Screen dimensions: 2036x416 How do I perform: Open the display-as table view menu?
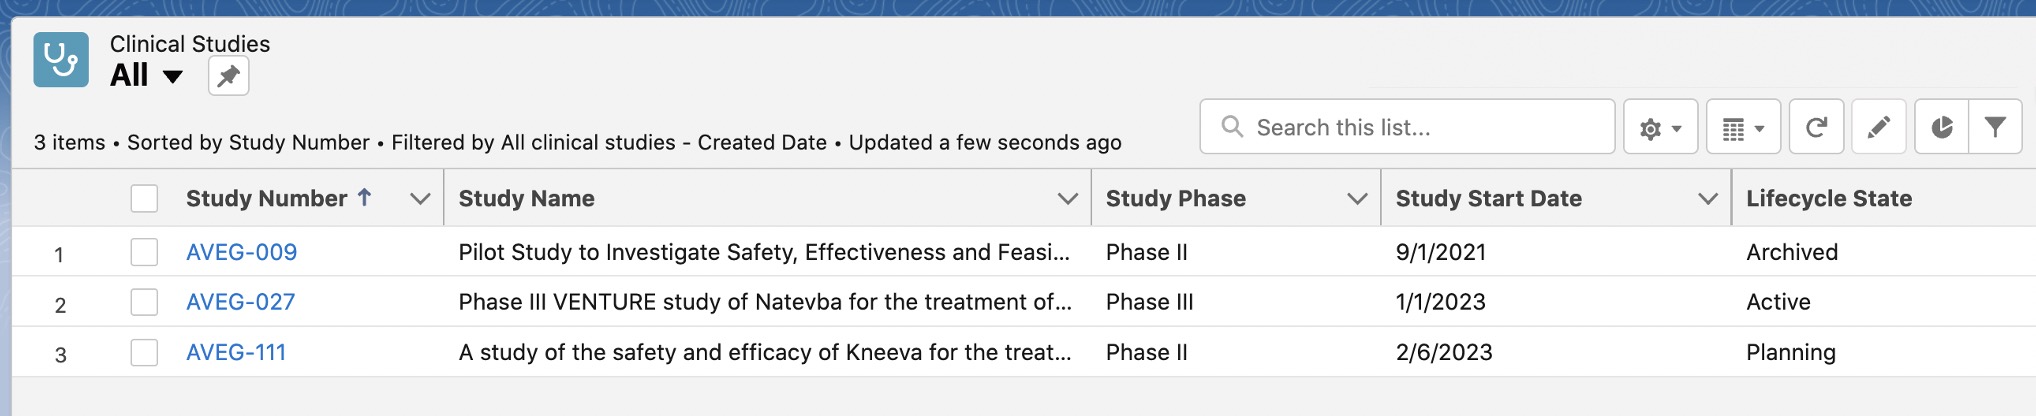pos(1743,127)
